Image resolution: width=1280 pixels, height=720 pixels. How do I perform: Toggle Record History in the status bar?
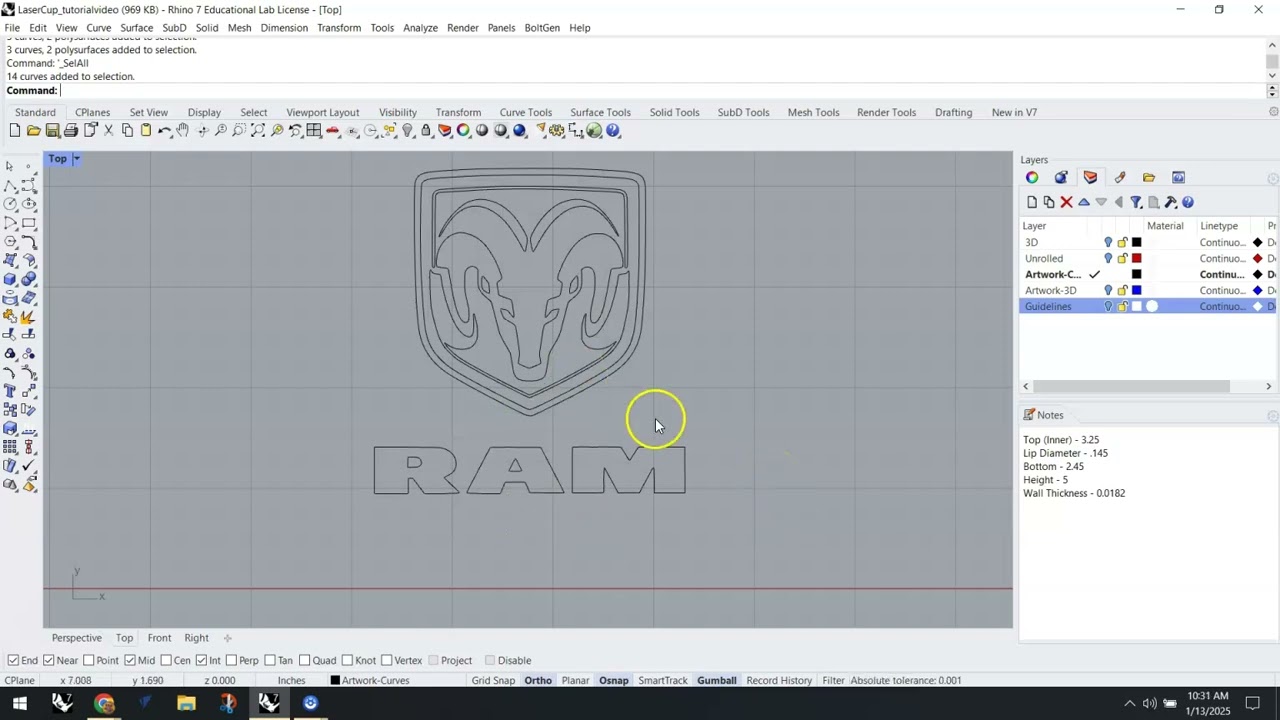779,680
